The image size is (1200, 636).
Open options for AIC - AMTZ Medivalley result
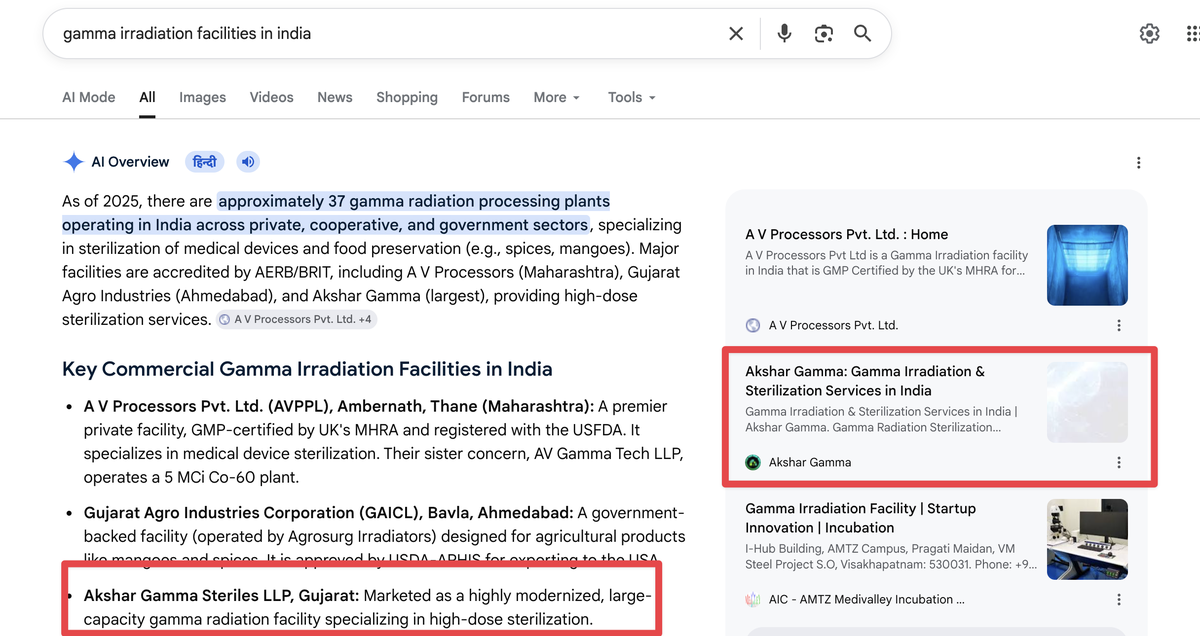point(1119,600)
